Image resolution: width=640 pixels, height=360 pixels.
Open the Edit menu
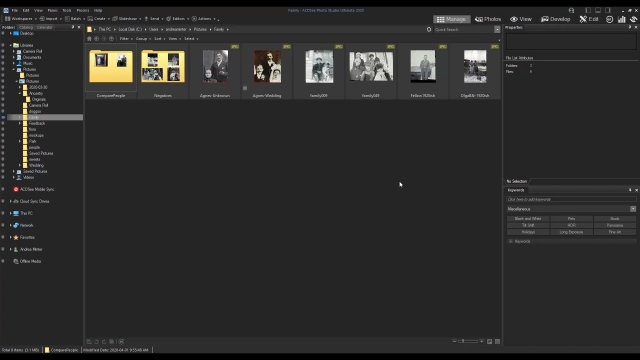click(26, 11)
